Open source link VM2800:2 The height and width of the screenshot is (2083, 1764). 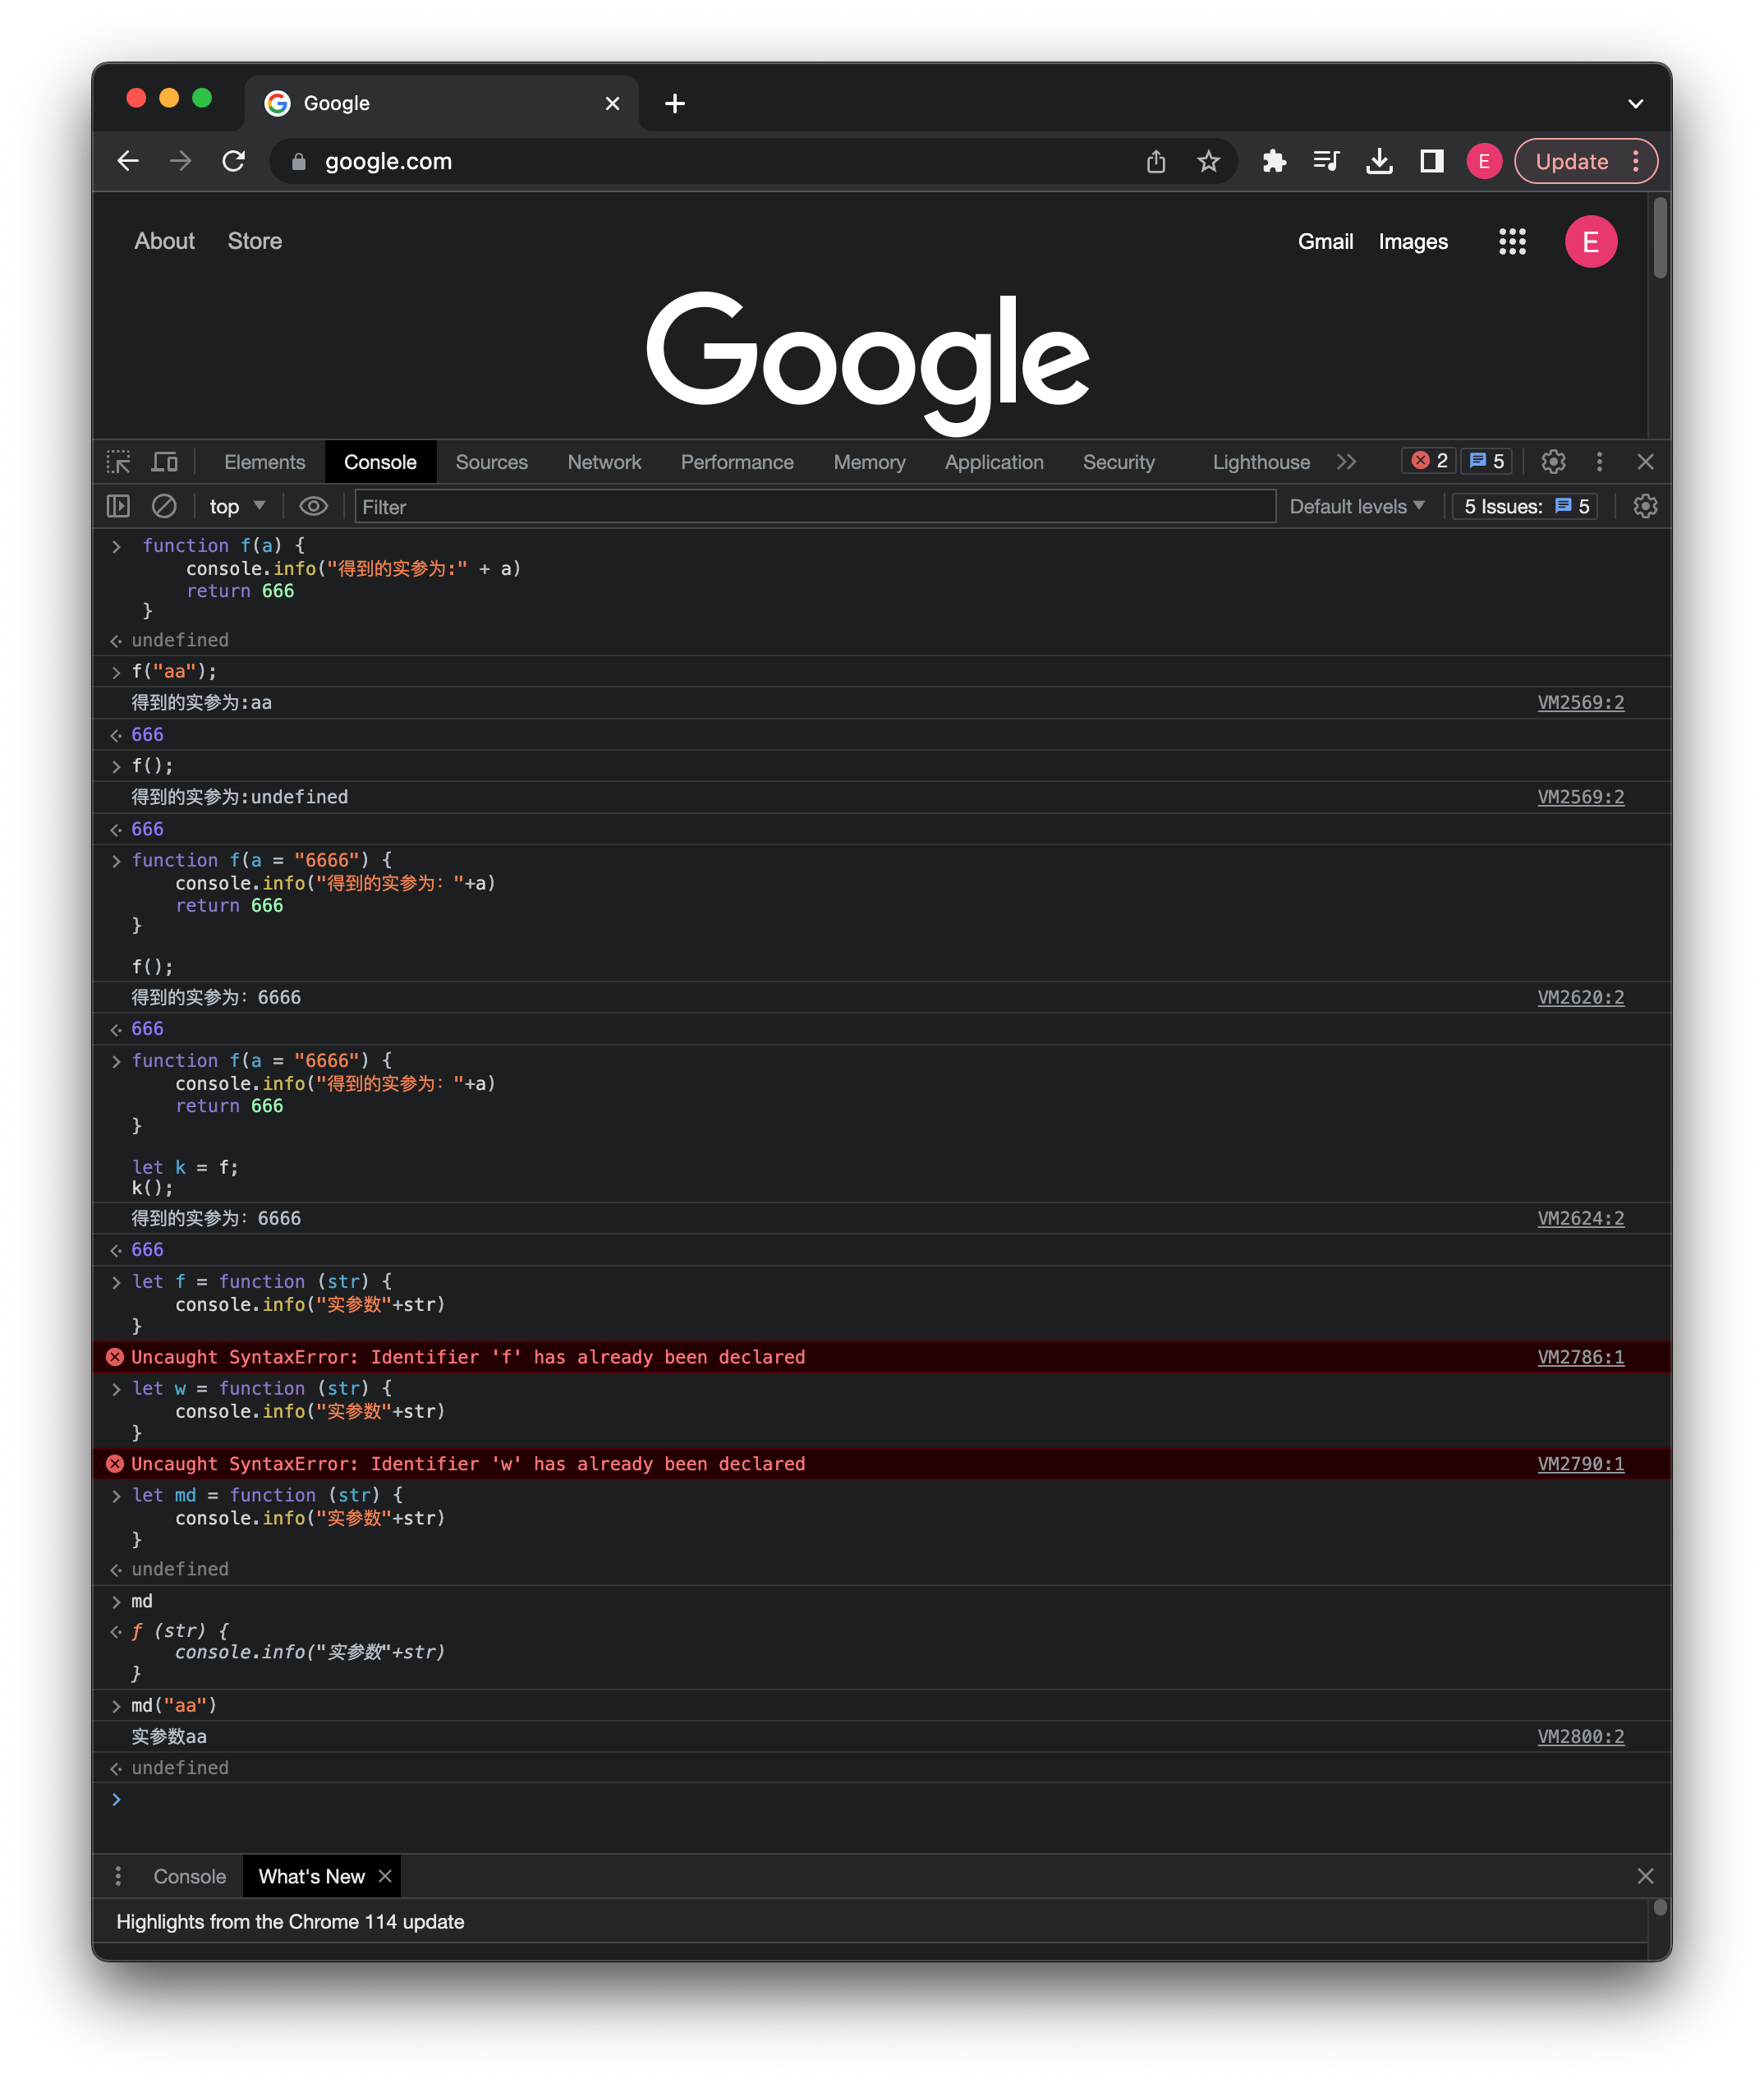click(1580, 1736)
